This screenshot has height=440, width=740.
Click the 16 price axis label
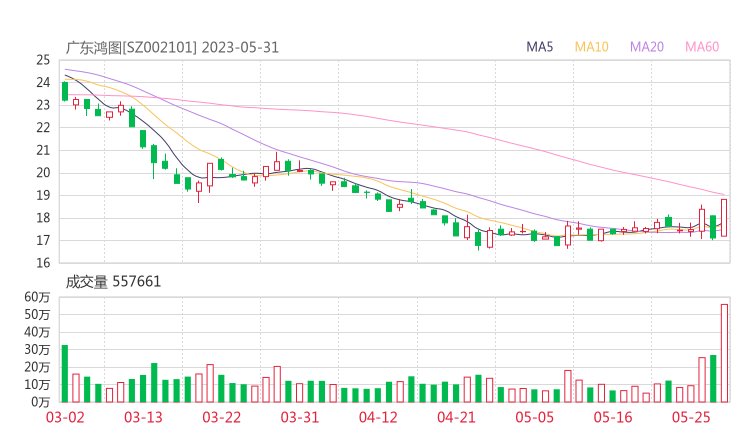coord(43,263)
